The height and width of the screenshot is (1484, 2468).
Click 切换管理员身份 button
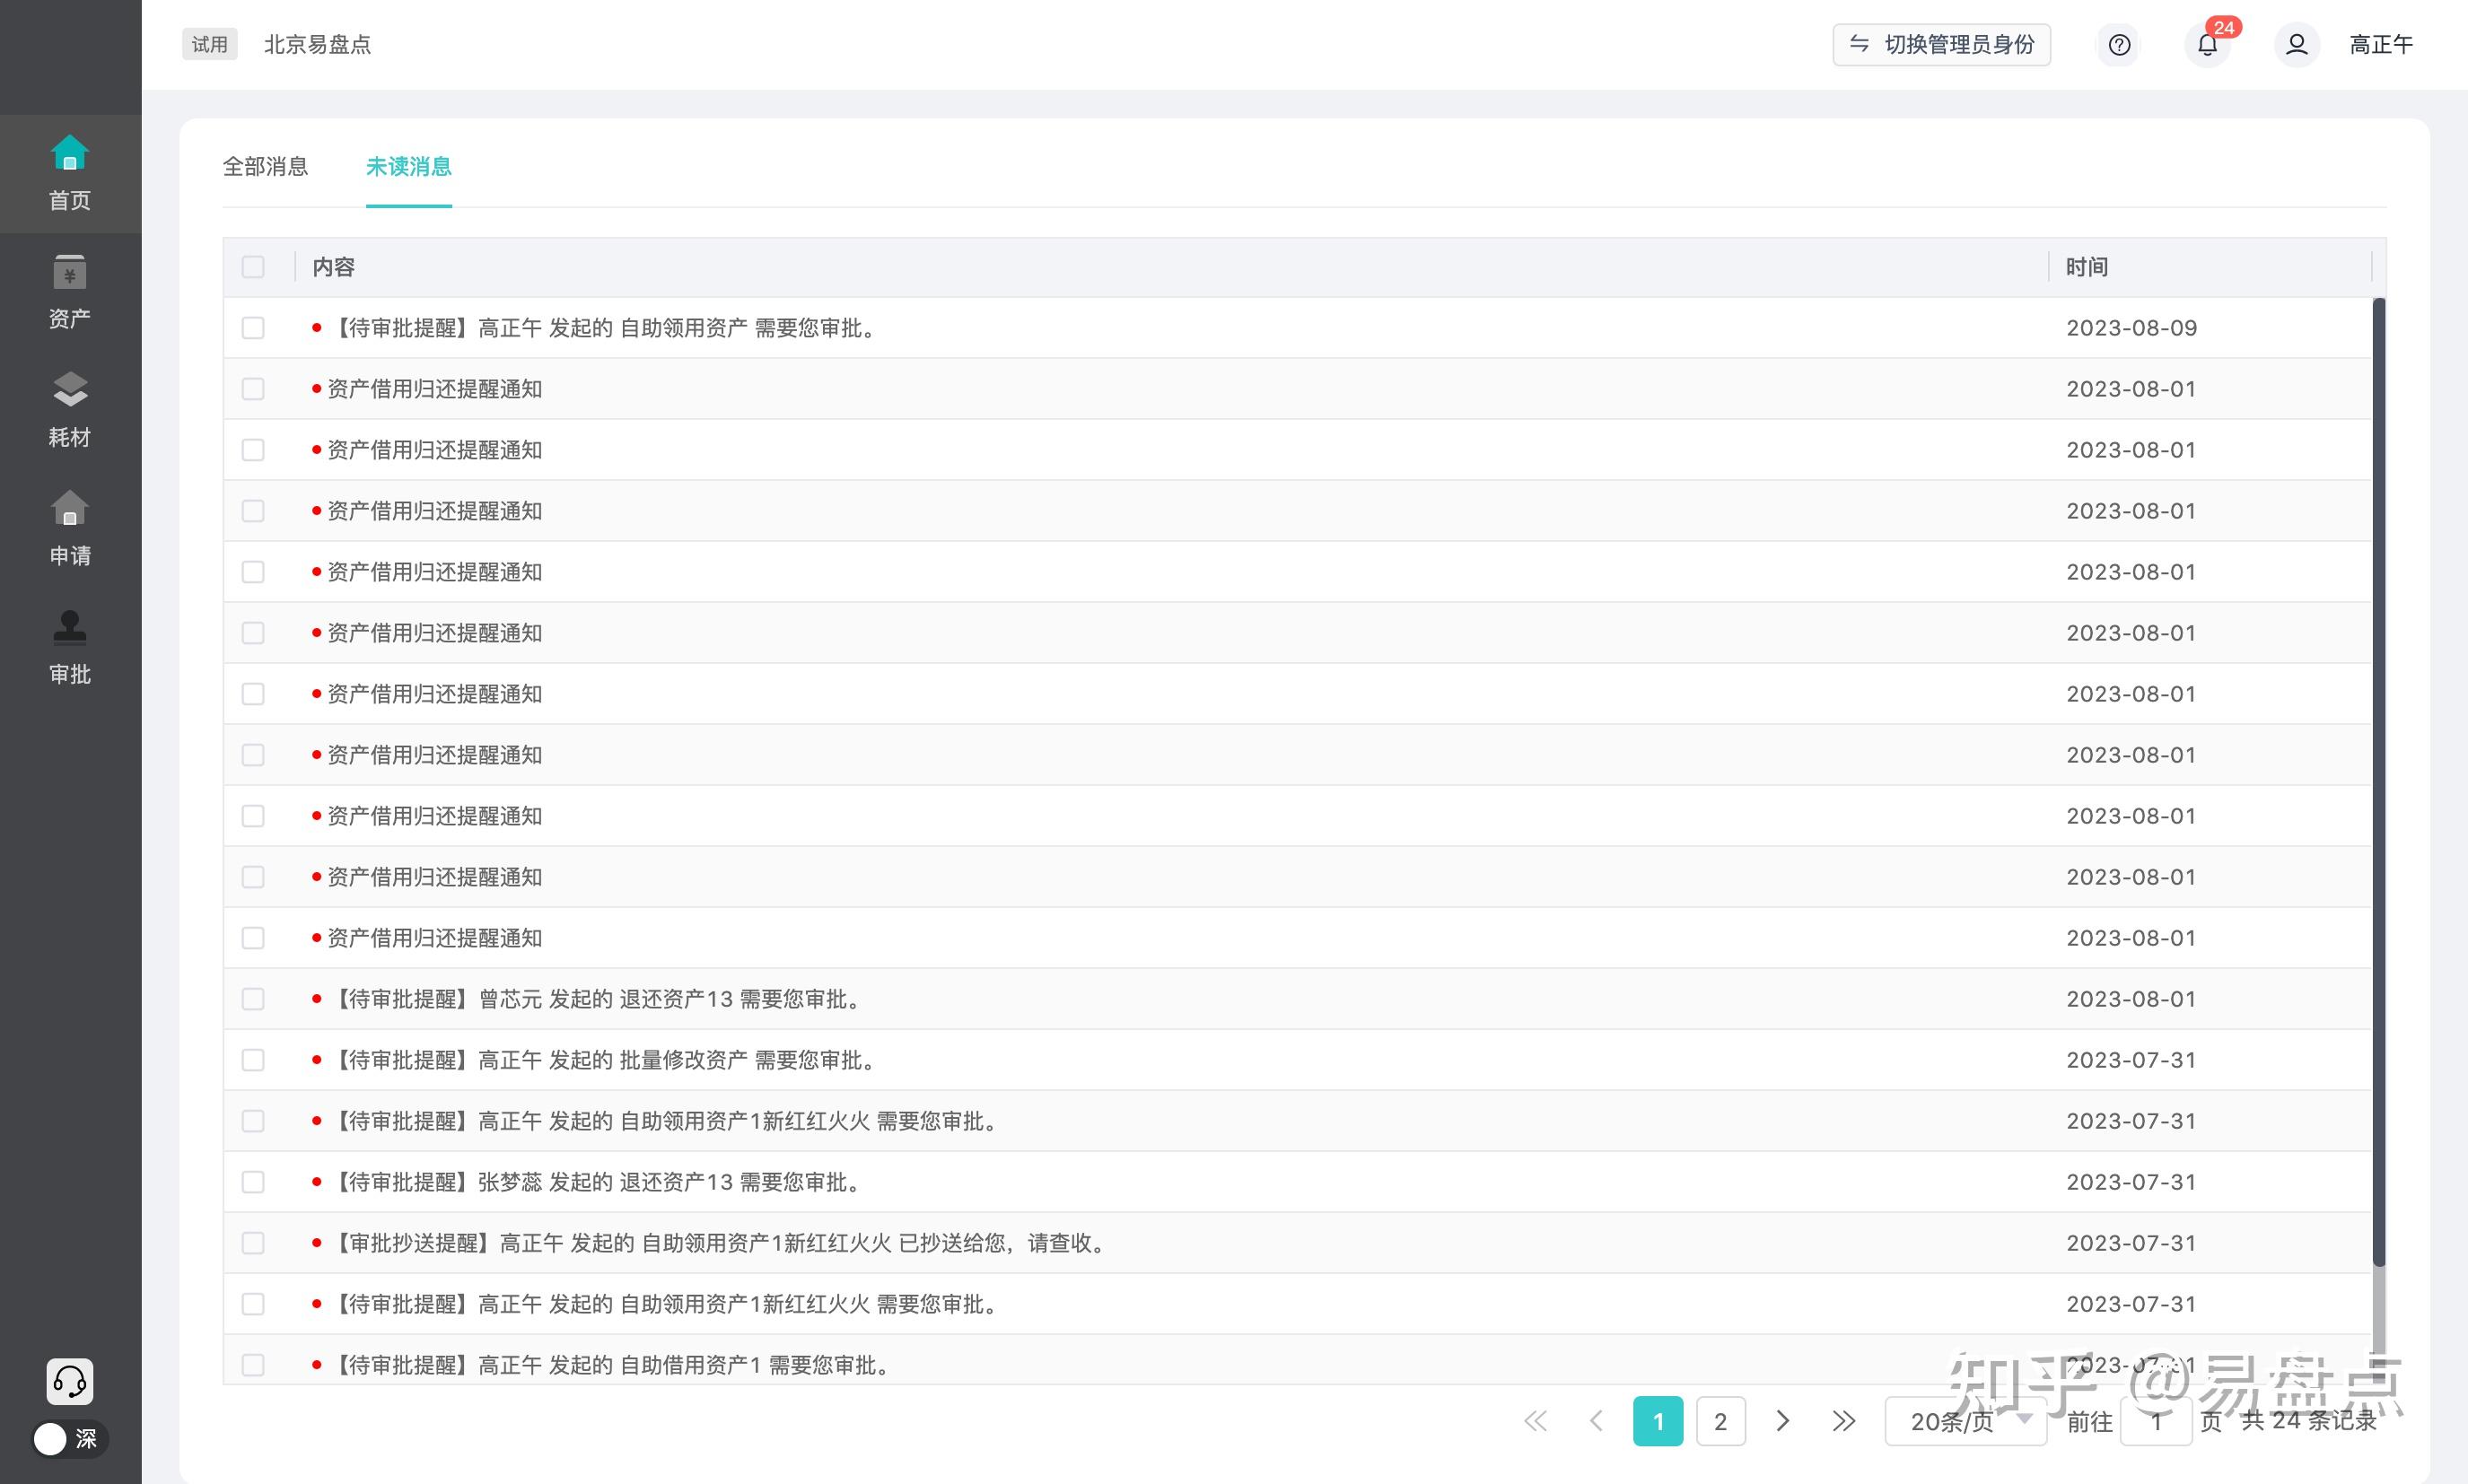(x=1941, y=45)
